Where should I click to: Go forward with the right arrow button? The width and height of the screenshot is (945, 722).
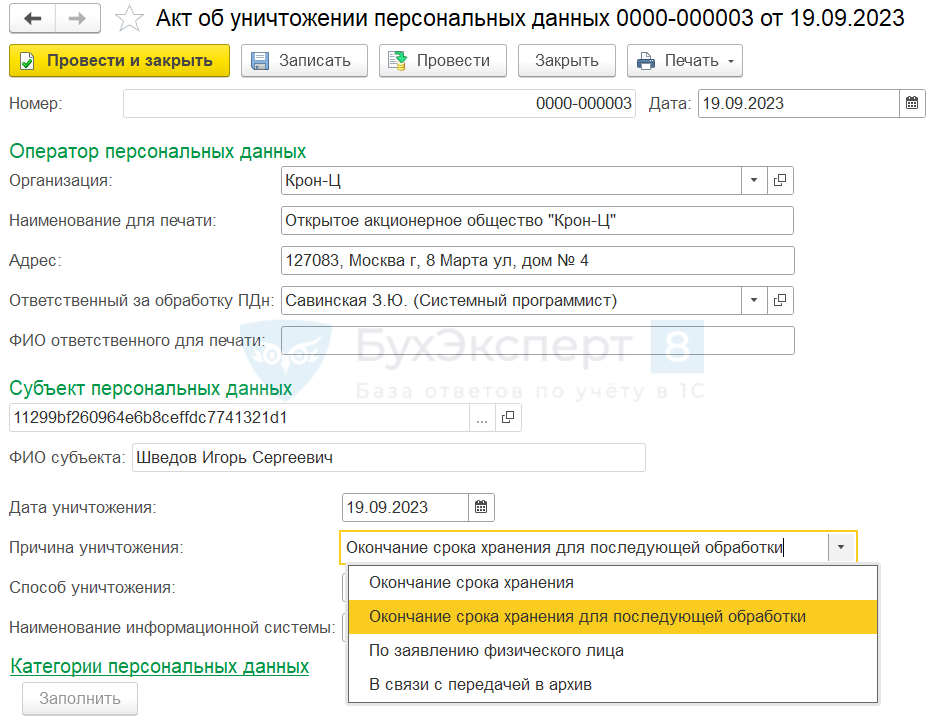(77, 19)
